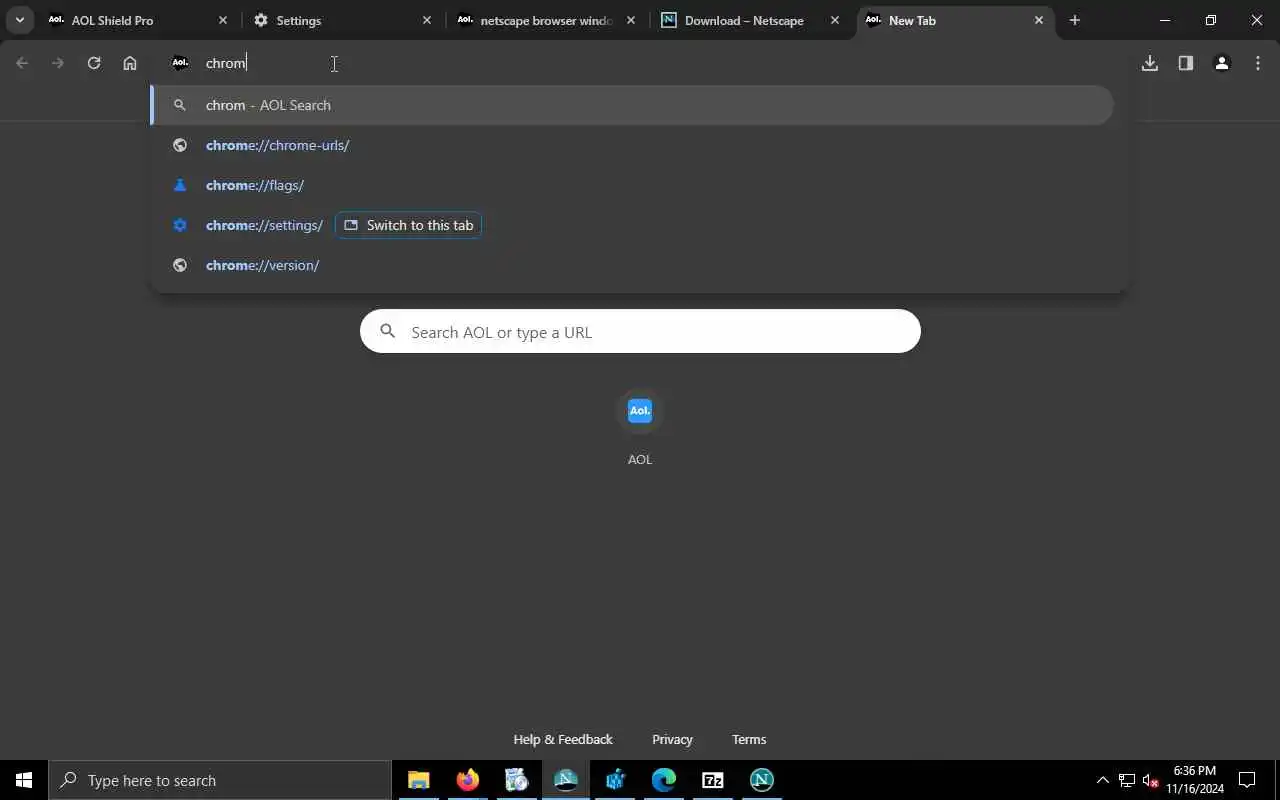Open the downloads panel
The width and height of the screenshot is (1280, 800).
pos(1150,63)
